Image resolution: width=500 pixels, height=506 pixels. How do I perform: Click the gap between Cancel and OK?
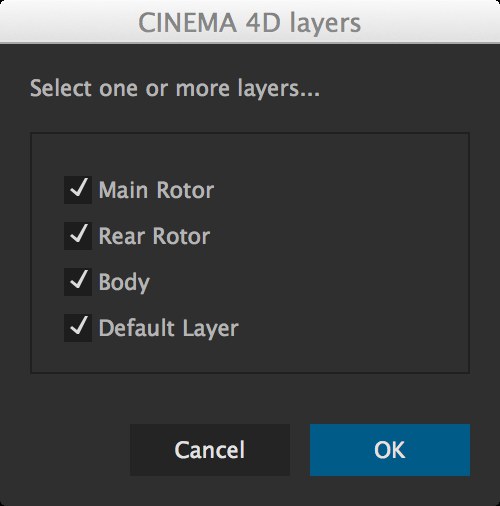300,450
